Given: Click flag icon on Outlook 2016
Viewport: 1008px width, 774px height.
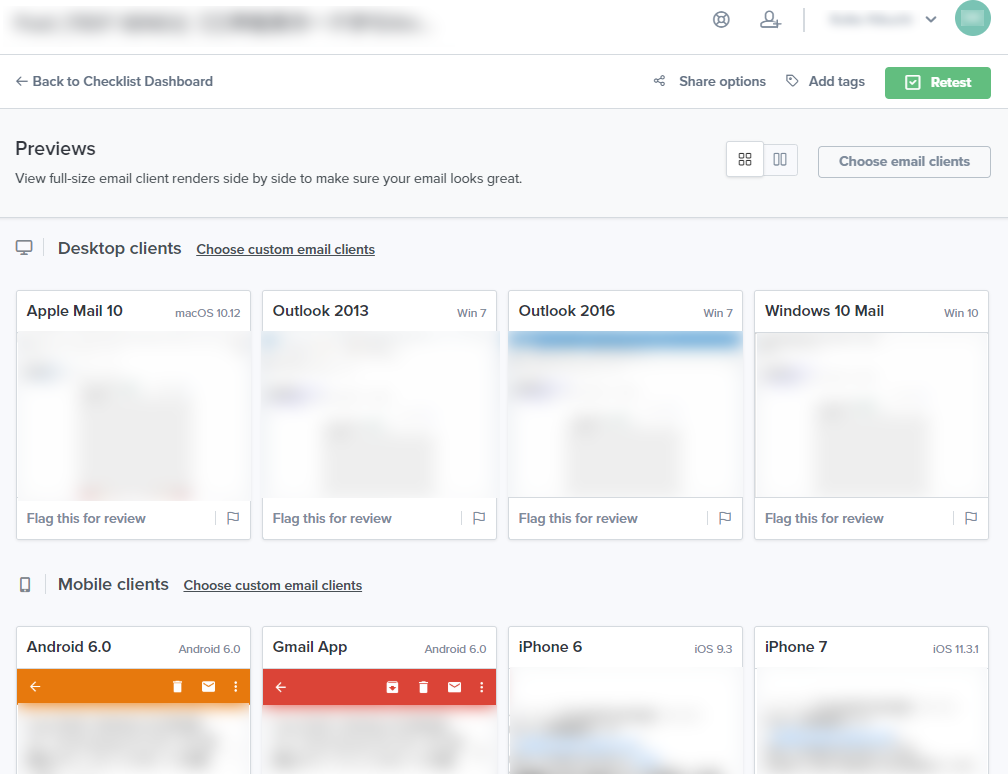Looking at the screenshot, I should pyautogui.click(x=725, y=518).
